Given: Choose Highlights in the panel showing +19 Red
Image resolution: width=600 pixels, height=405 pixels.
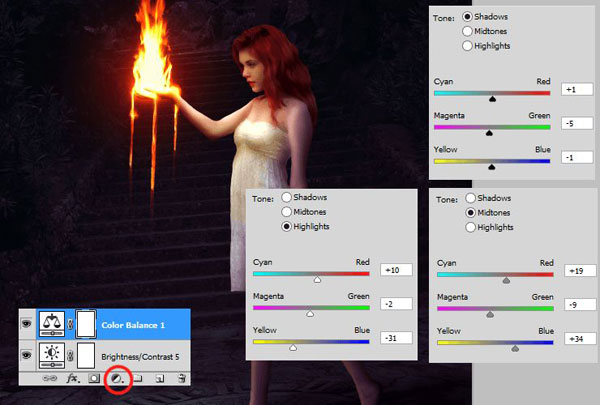Looking at the screenshot, I should [x=471, y=227].
